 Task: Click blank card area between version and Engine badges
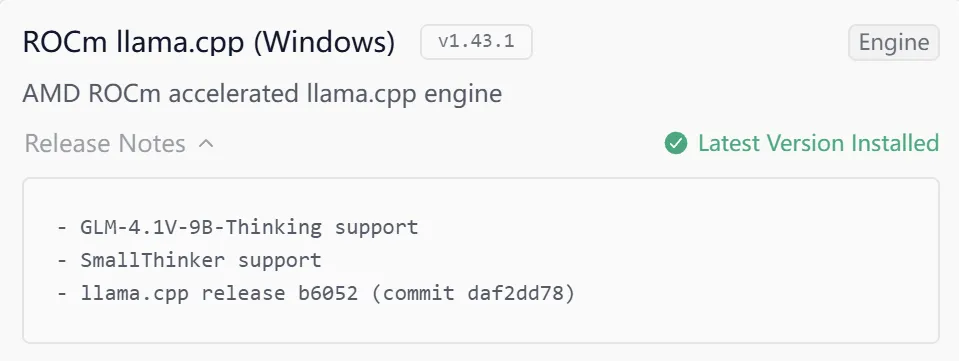pyautogui.click(x=690, y=42)
